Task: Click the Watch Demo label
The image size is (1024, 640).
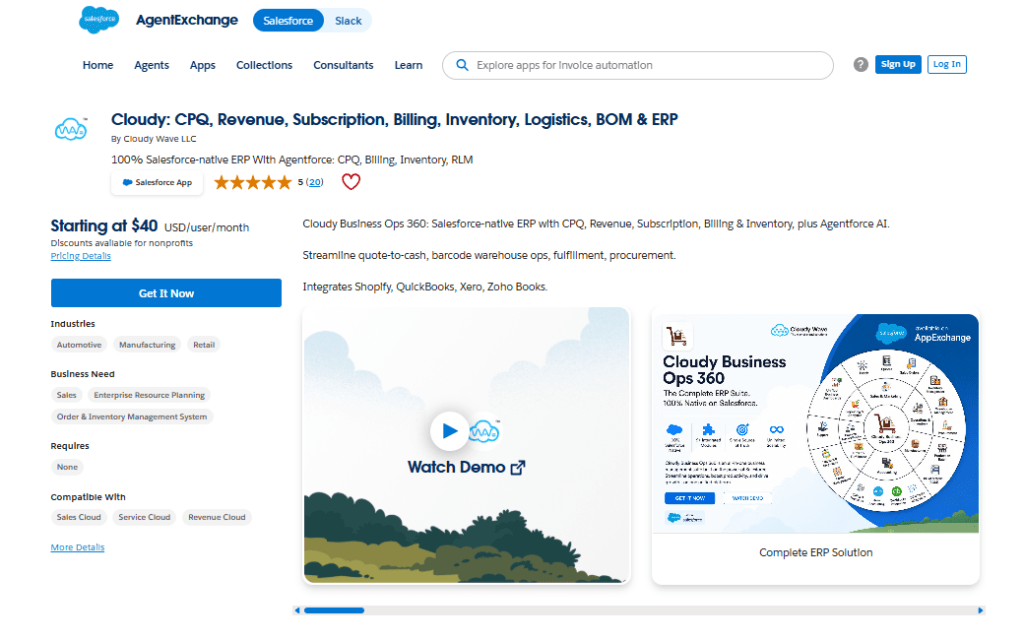Action: coord(456,467)
